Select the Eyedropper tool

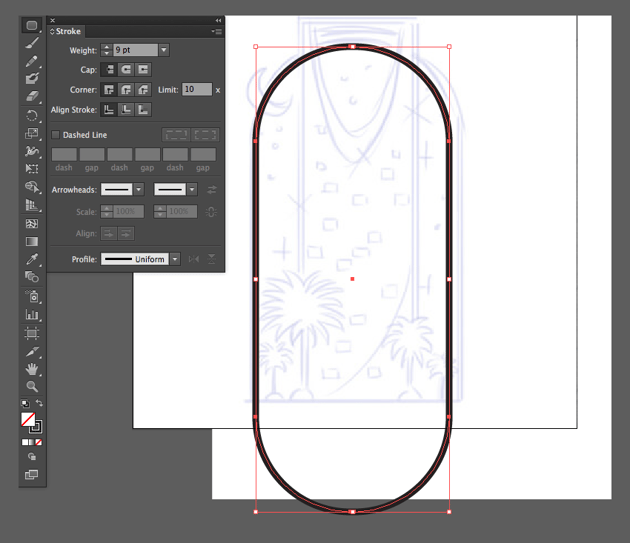tap(32, 259)
